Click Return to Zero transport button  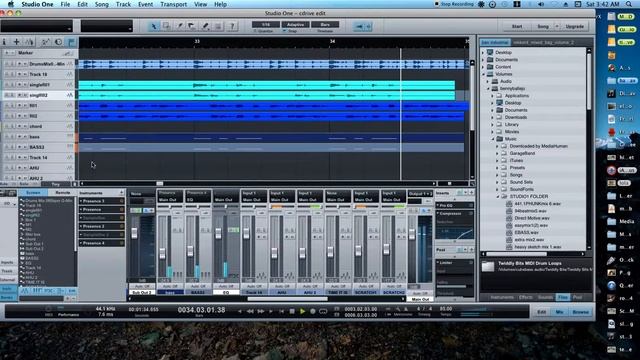tap(281, 311)
